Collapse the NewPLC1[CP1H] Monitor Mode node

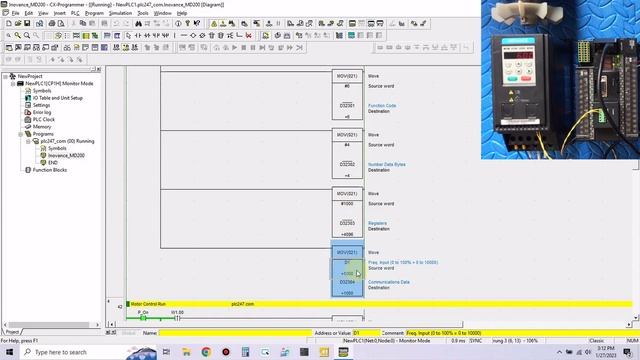(x=13, y=84)
